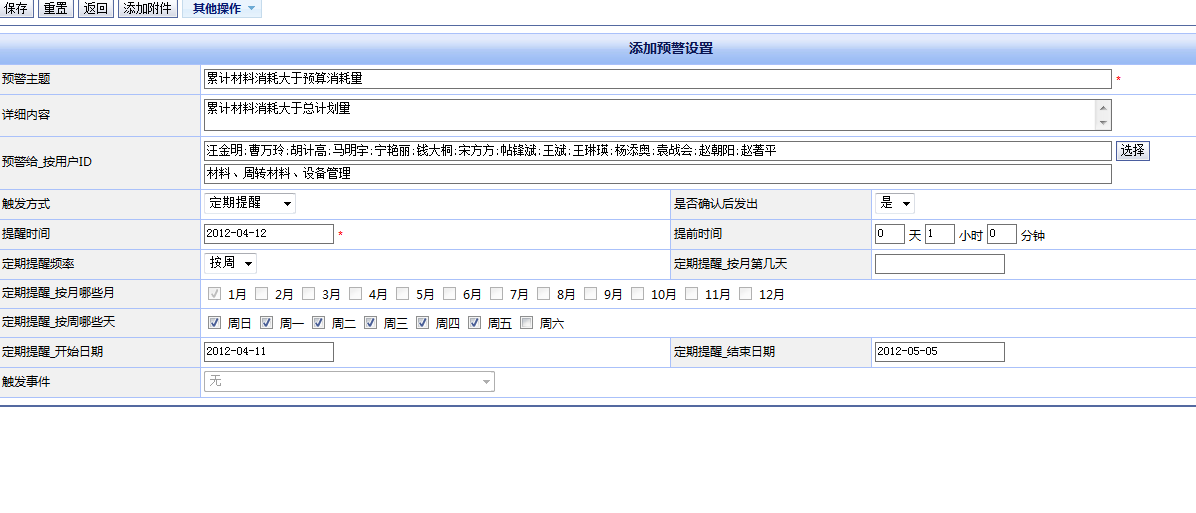The height and width of the screenshot is (513, 1196).
Task: Expand the 定期提醒频率 dropdown
Action: (230, 264)
